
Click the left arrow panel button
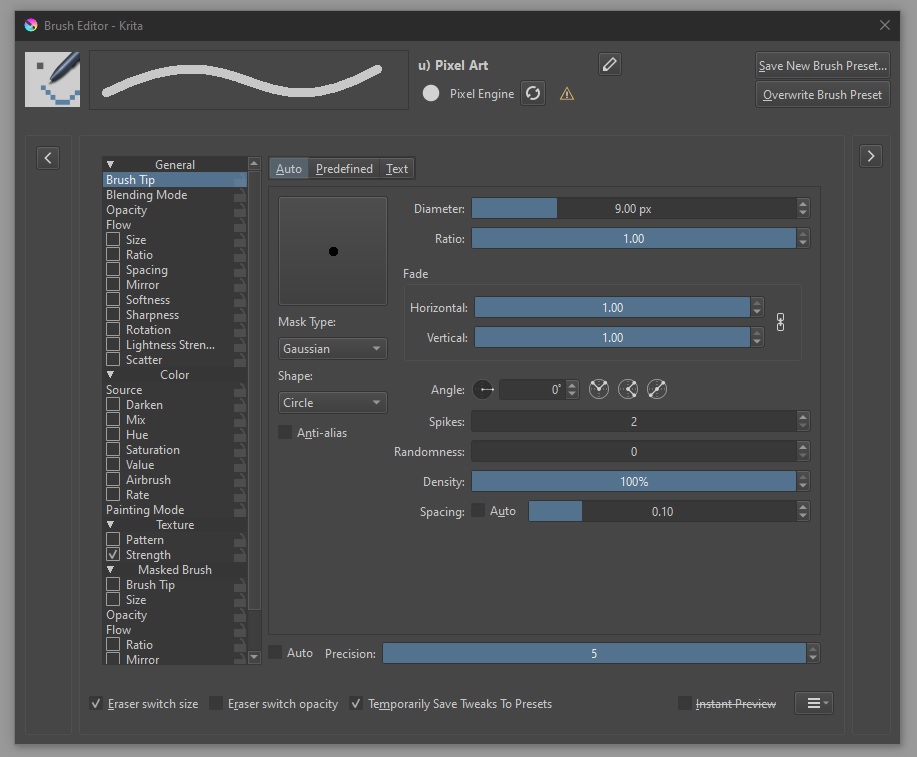coord(48,157)
